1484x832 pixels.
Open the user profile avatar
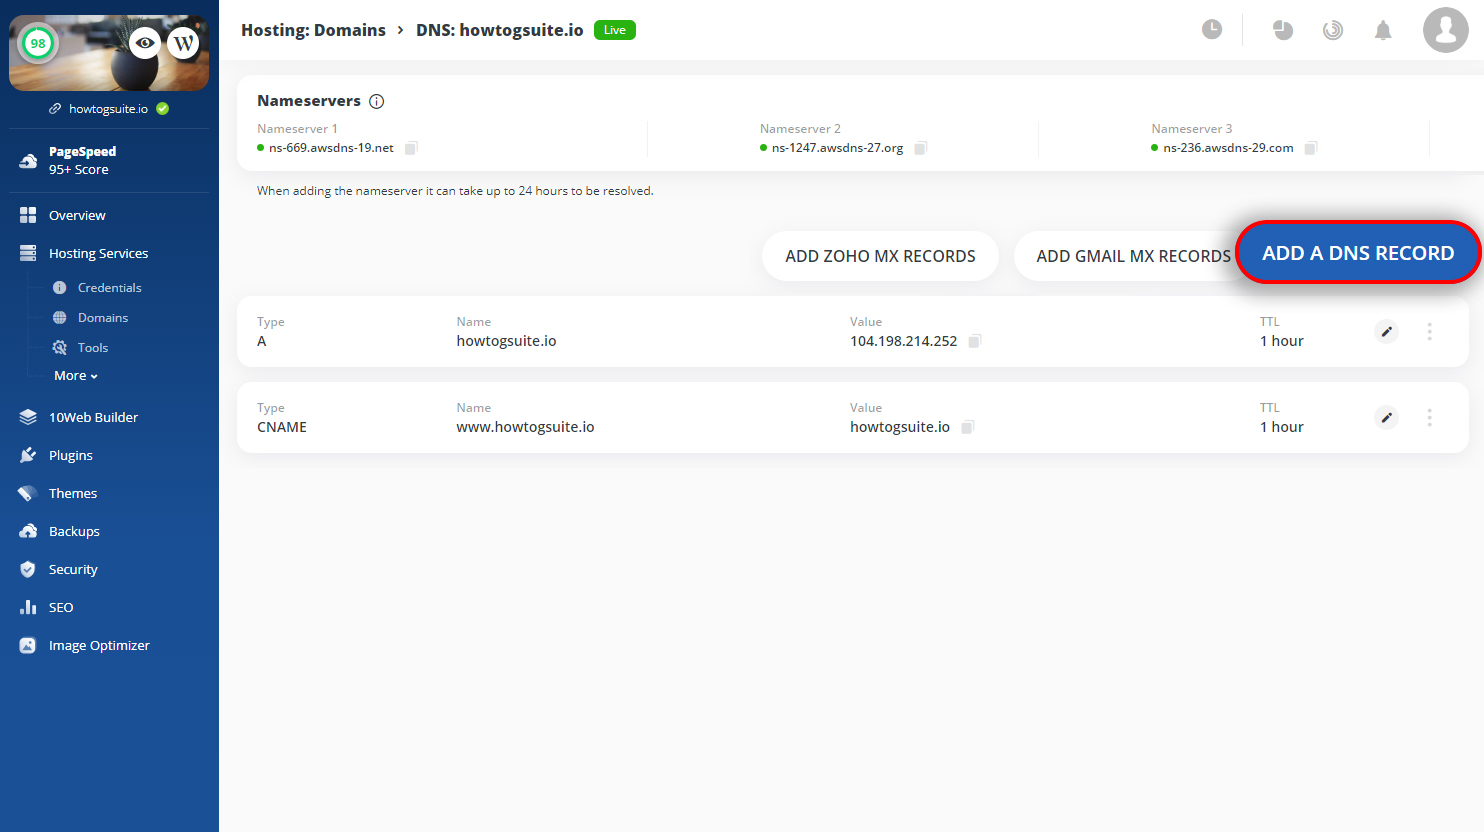pos(1446,29)
